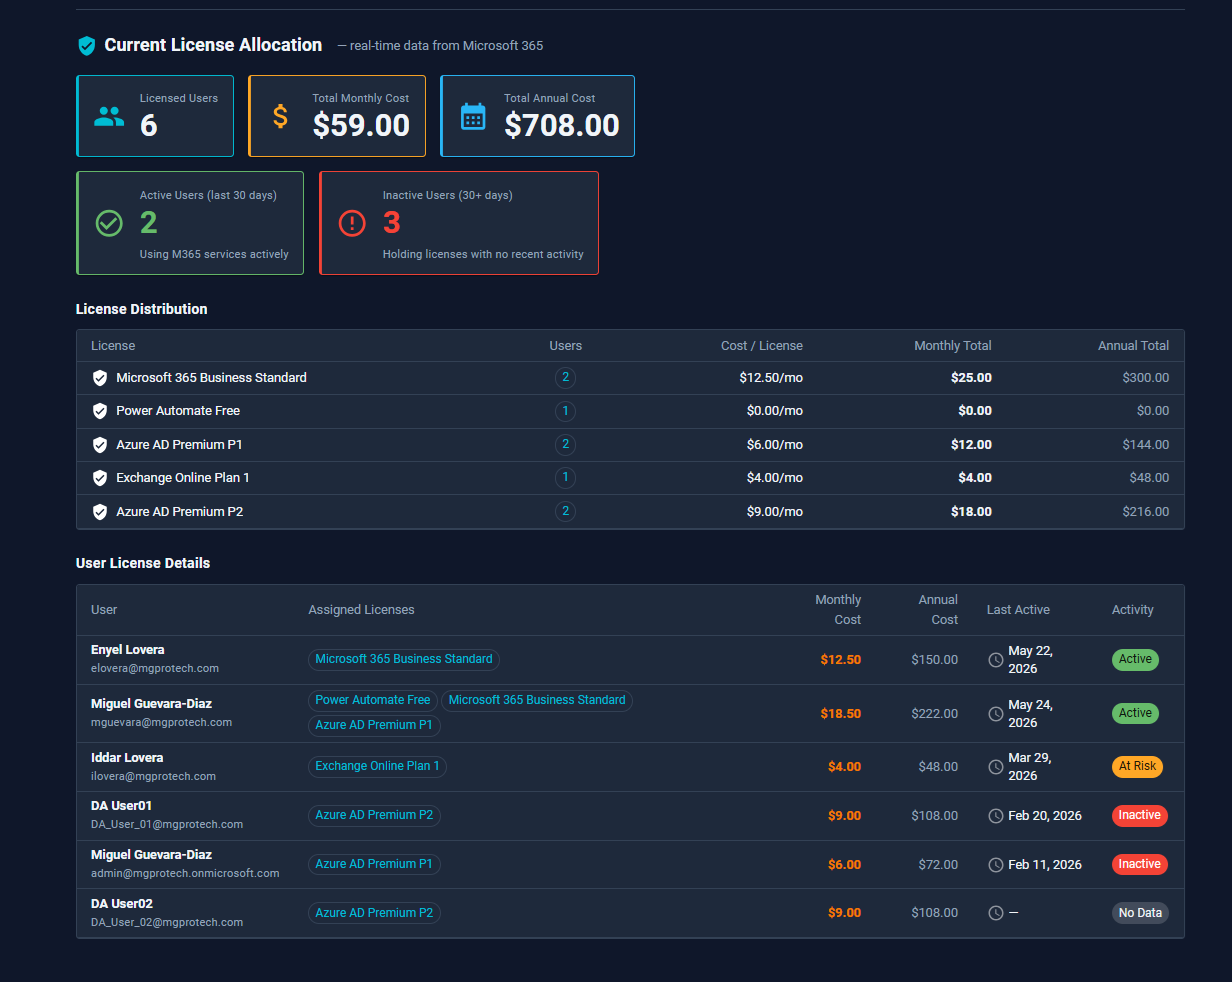
Task: Click the Feb 20, 2026 last active date
Action: (x=1045, y=816)
